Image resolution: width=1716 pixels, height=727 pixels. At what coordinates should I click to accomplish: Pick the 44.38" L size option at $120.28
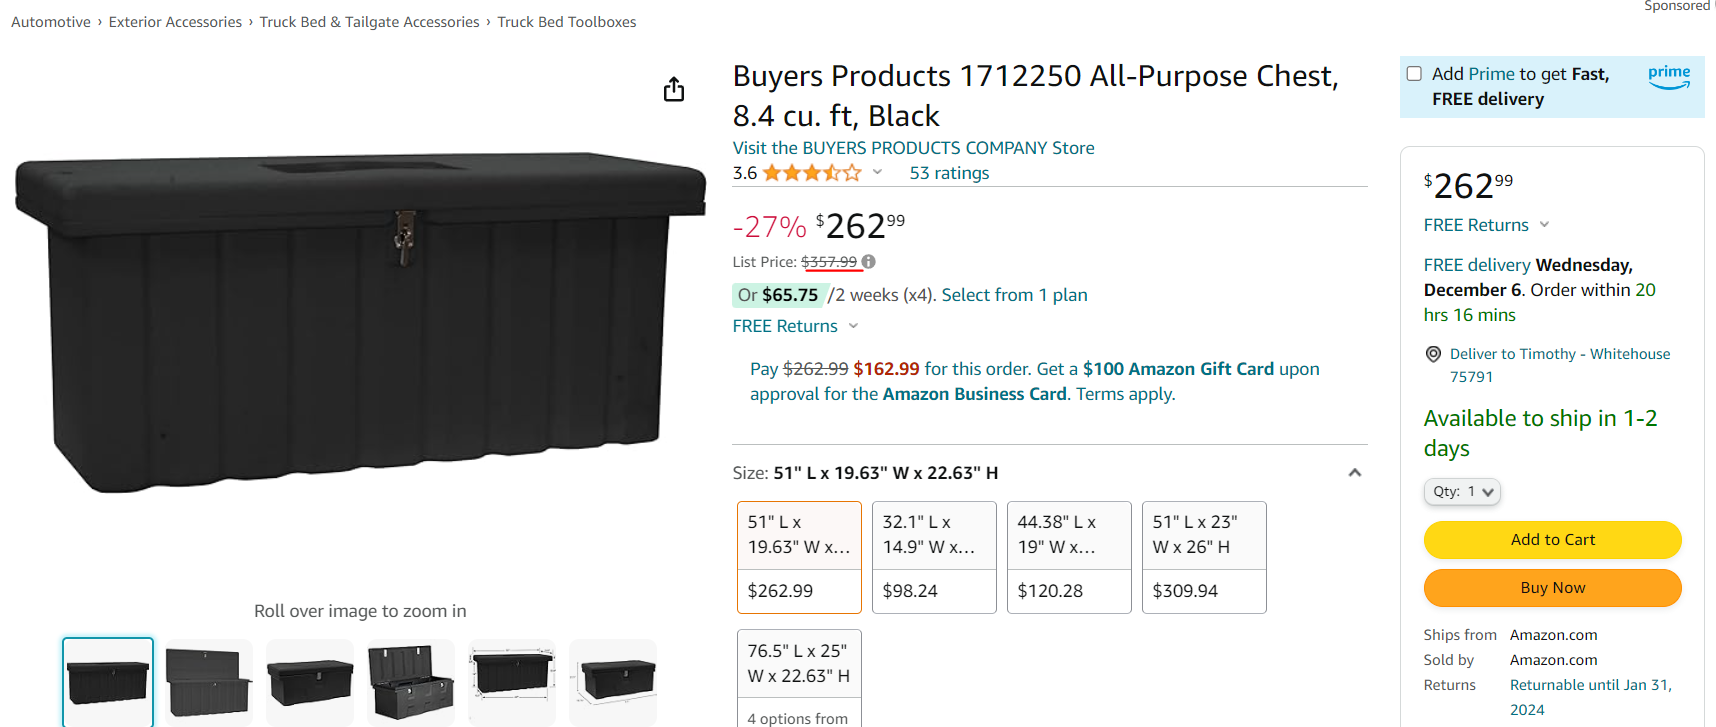(1069, 557)
